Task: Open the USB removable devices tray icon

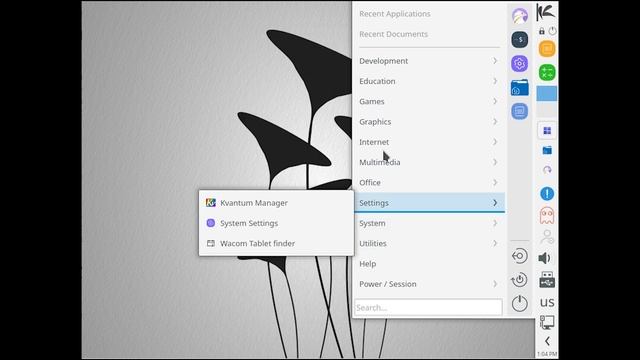Action: 547,280
